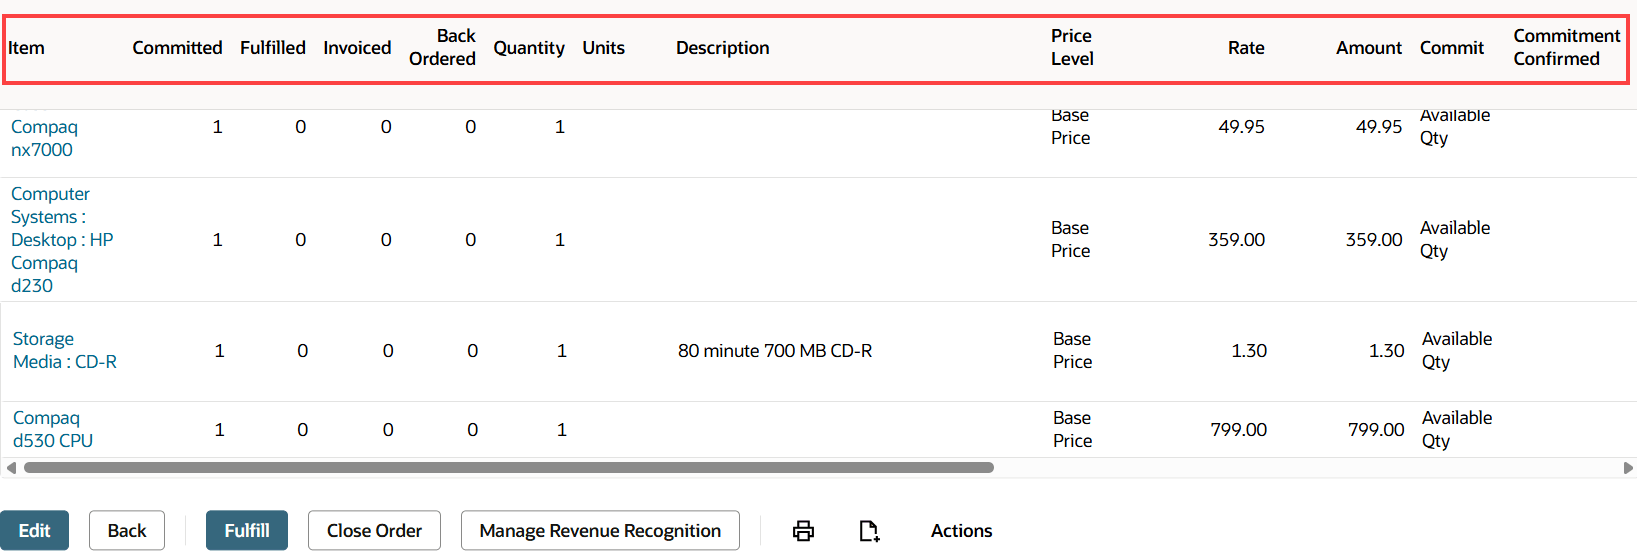1637x557 pixels.
Task: Click the Quantity column header
Action: tap(529, 48)
